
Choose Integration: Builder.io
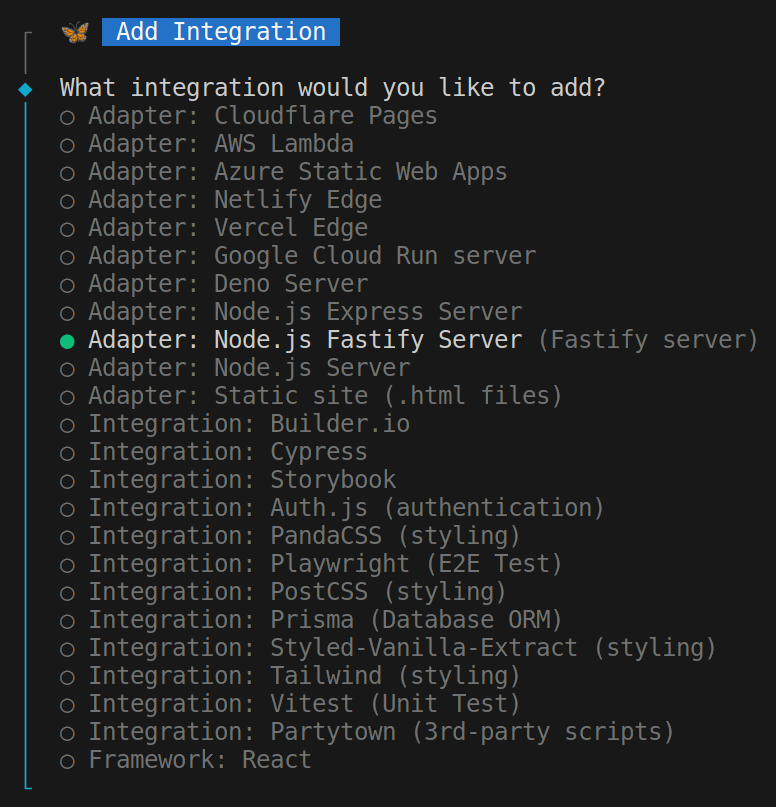(235, 424)
